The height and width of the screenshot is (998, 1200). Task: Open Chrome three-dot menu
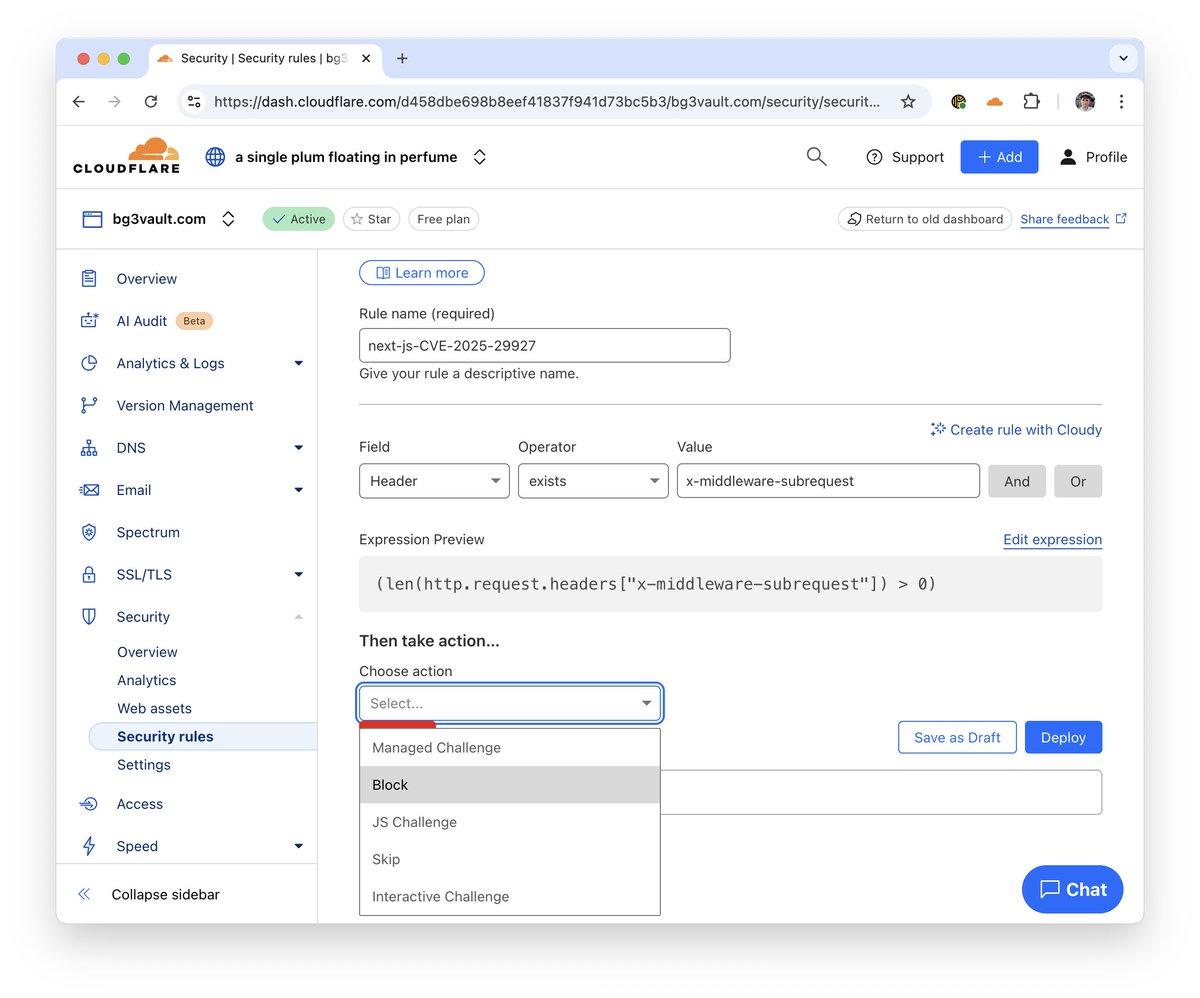click(1121, 101)
